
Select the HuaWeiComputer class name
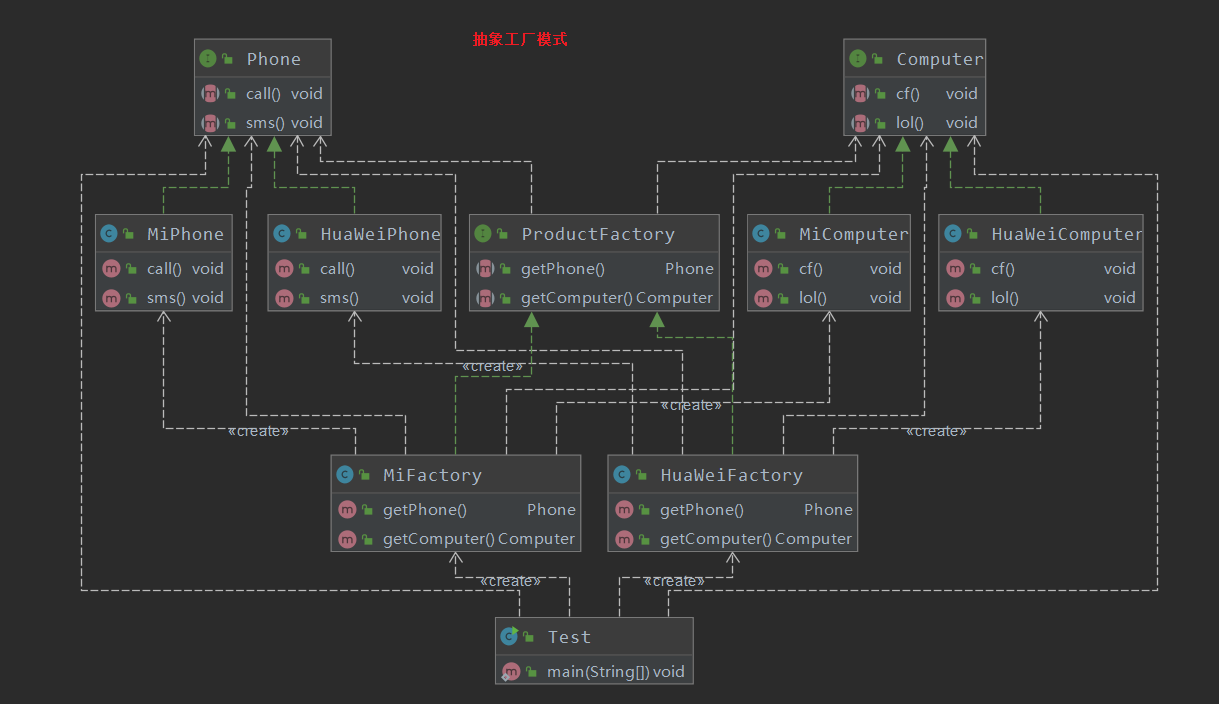coord(1067,234)
